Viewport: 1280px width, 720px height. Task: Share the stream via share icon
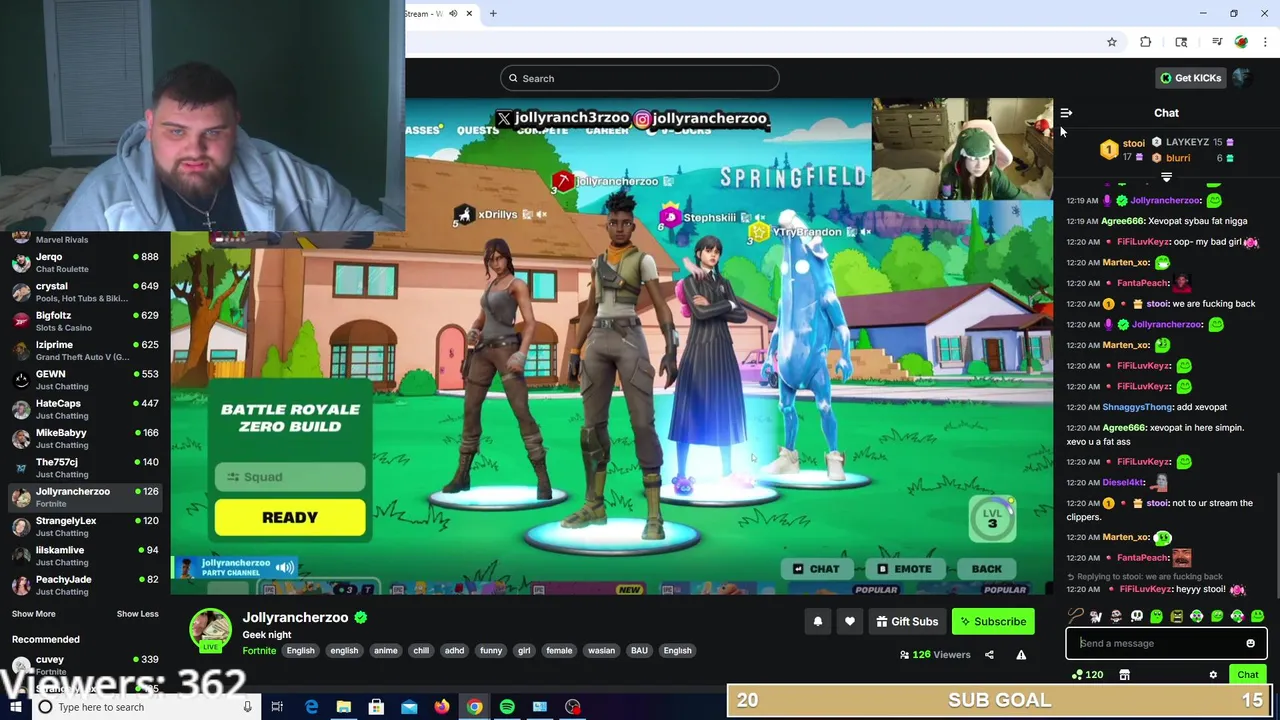[989, 655]
